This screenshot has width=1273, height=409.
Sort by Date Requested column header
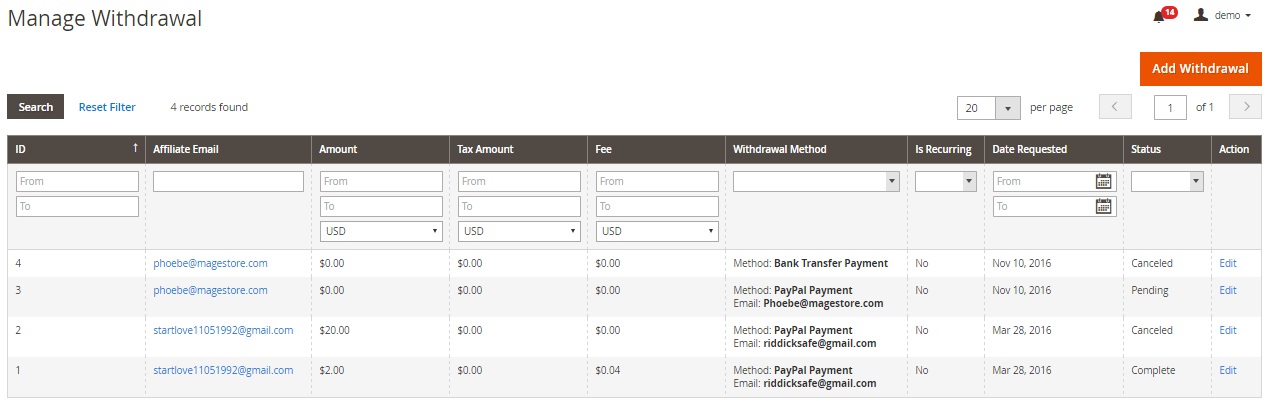(1029, 149)
